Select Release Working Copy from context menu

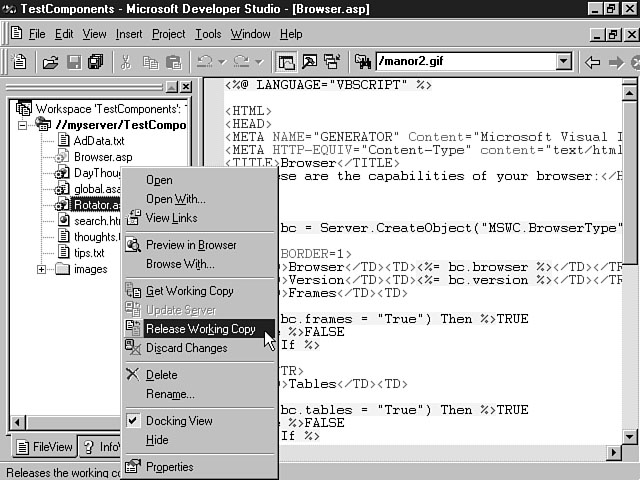coord(200,329)
